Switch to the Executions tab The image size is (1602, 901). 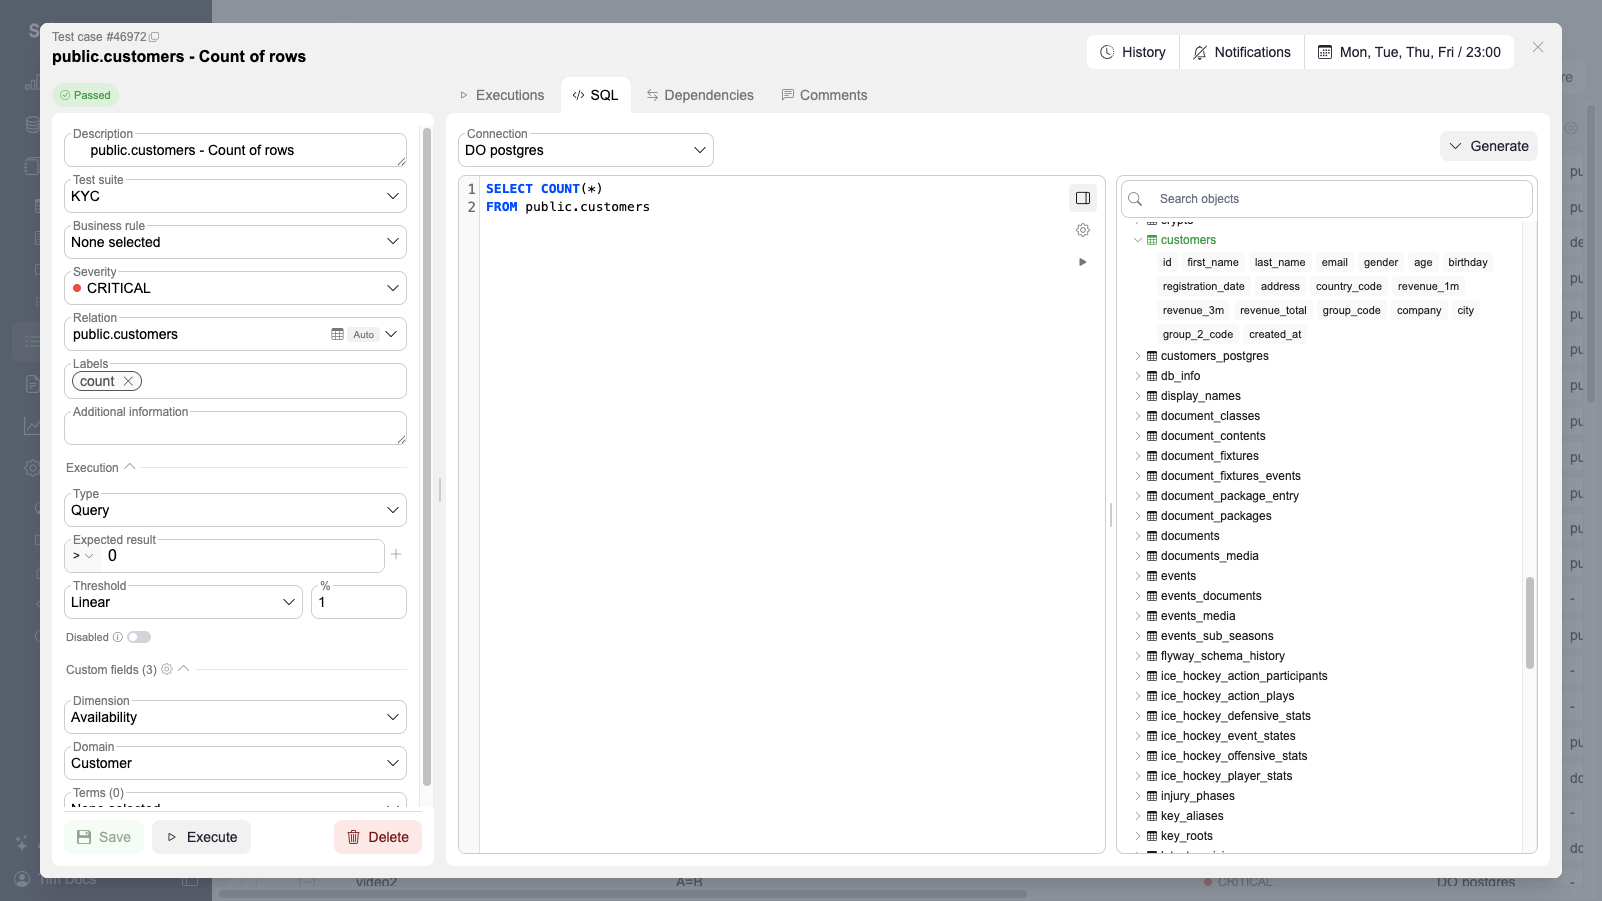(x=501, y=95)
